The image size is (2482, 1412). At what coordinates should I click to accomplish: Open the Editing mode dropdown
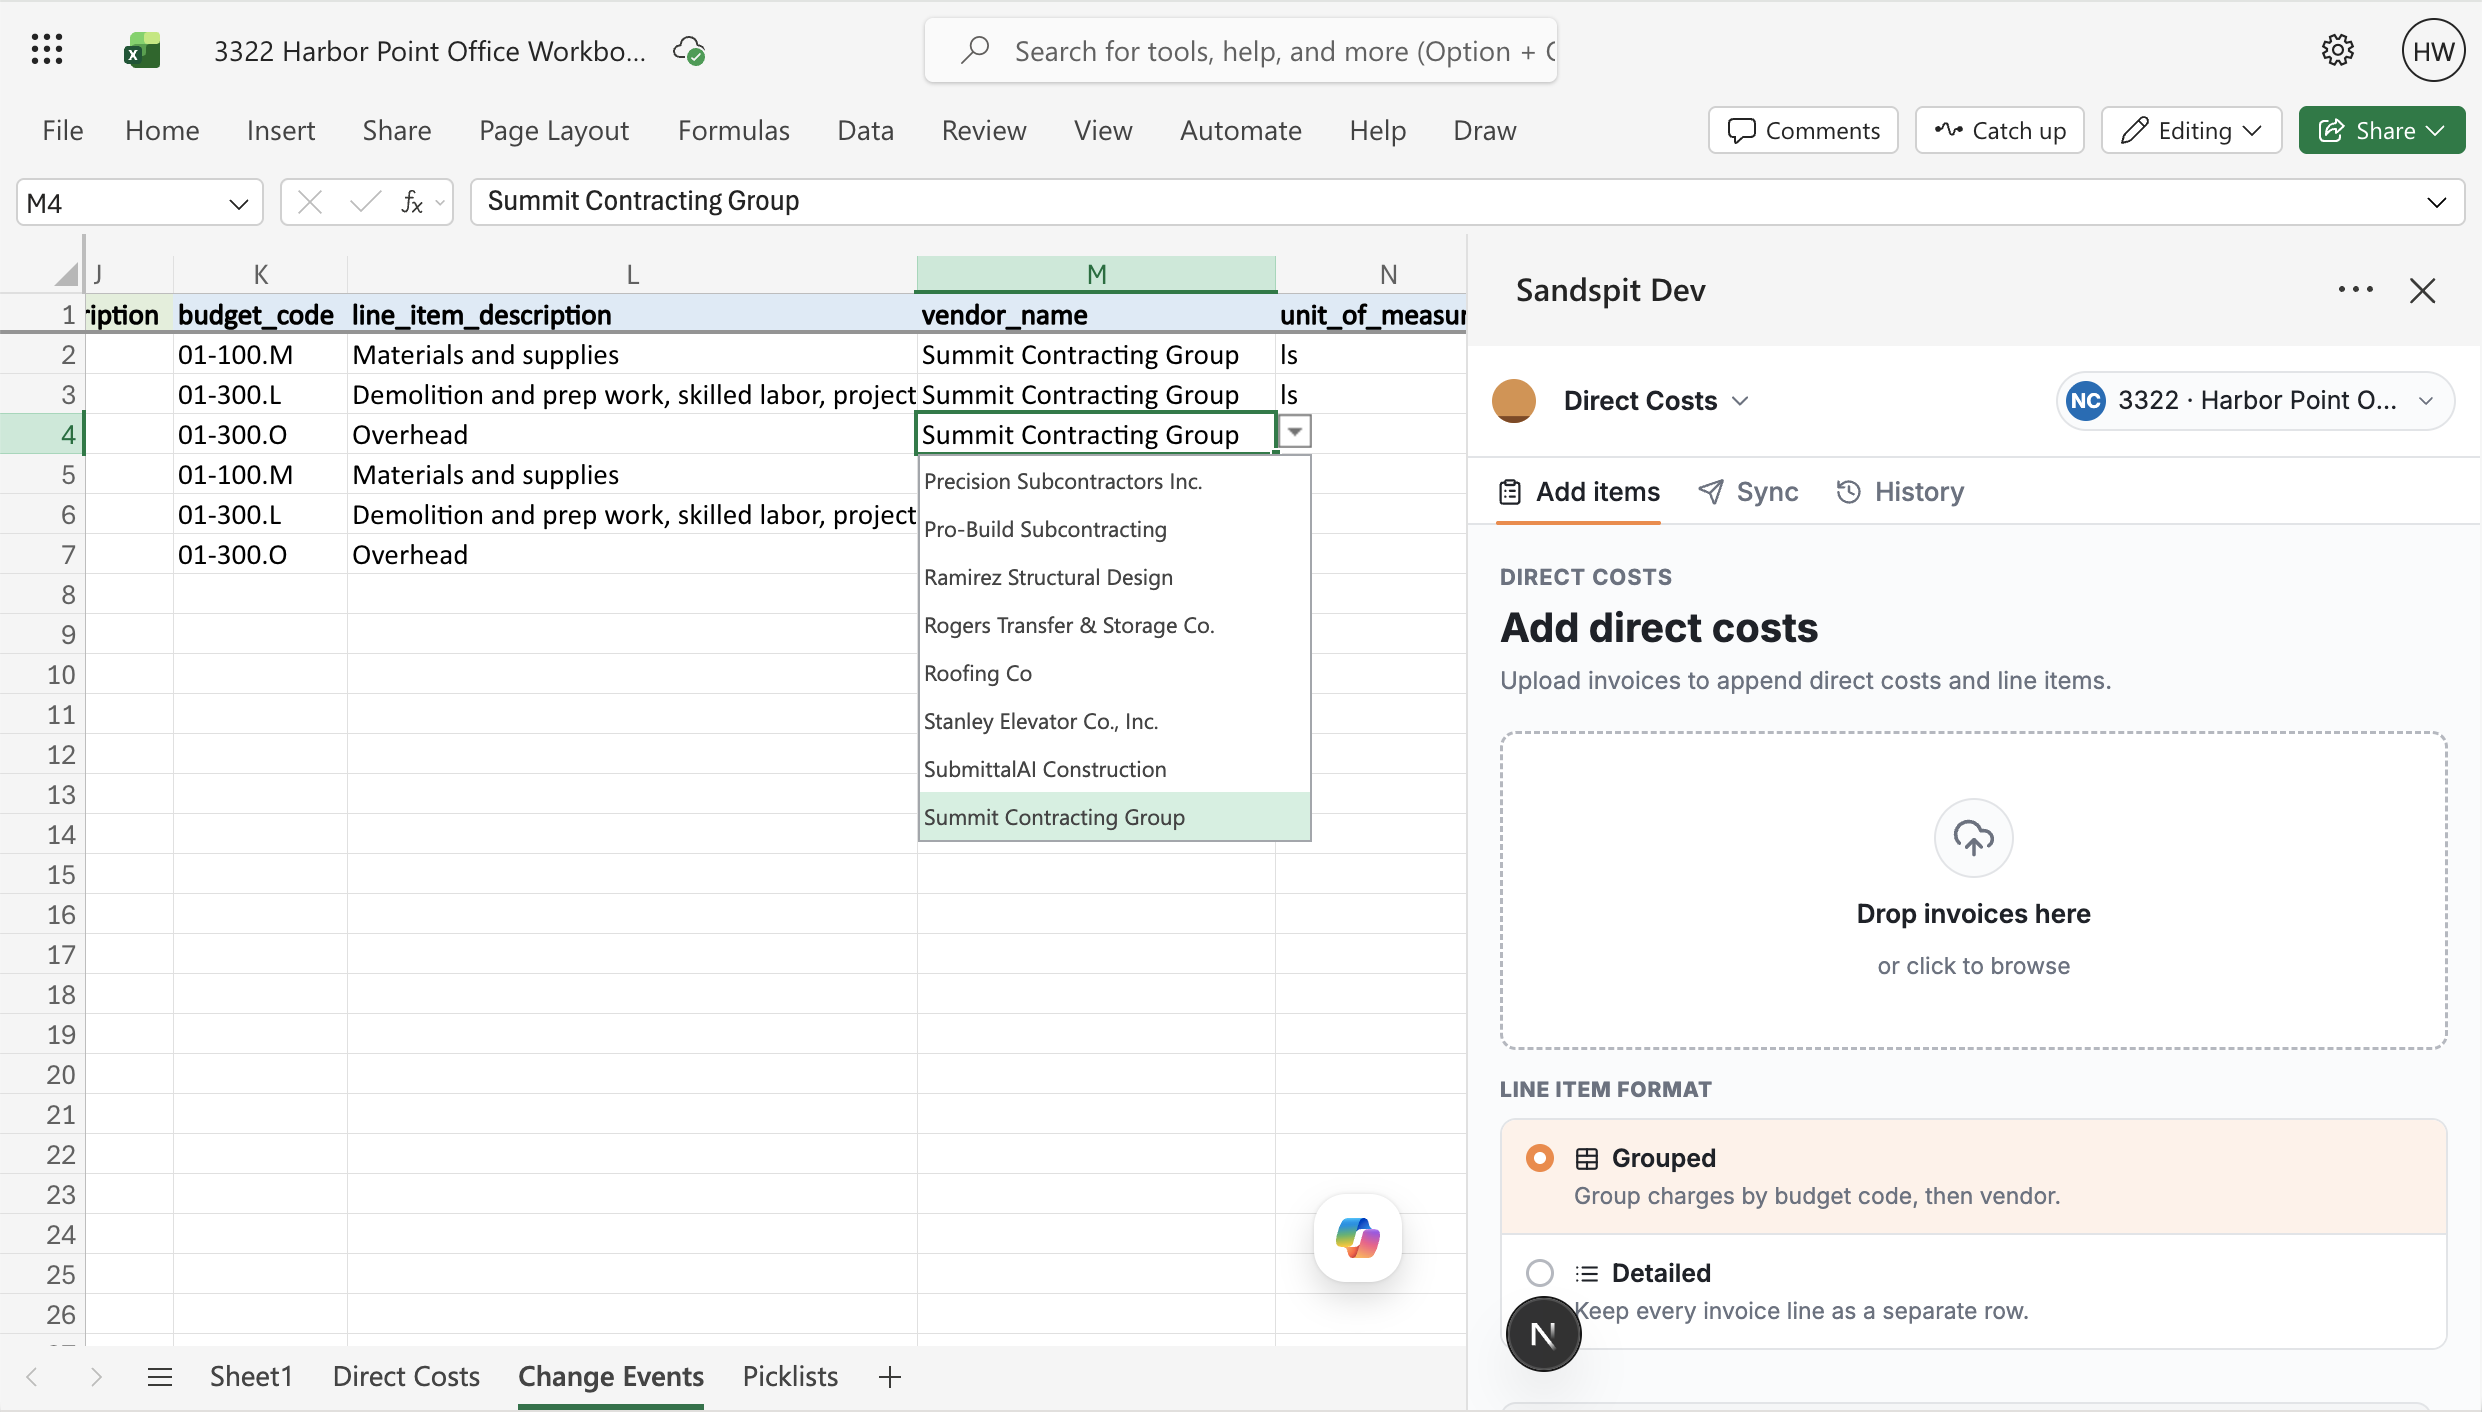point(2191,130)
